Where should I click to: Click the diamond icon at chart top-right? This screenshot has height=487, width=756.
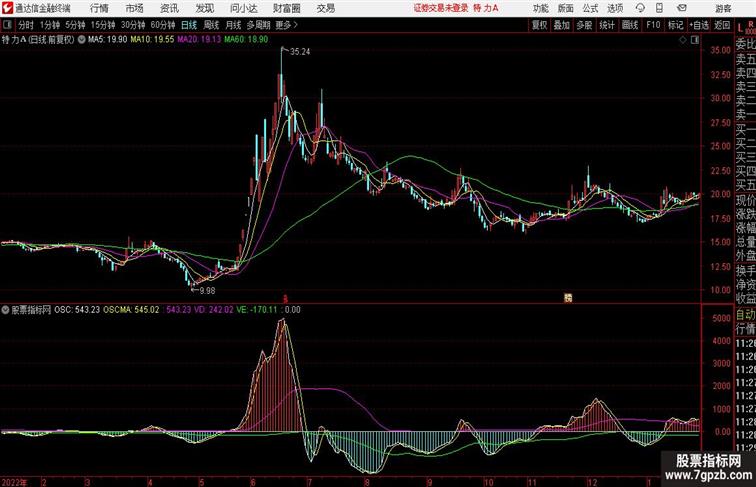pyautogui.click(x=683, y=40)
